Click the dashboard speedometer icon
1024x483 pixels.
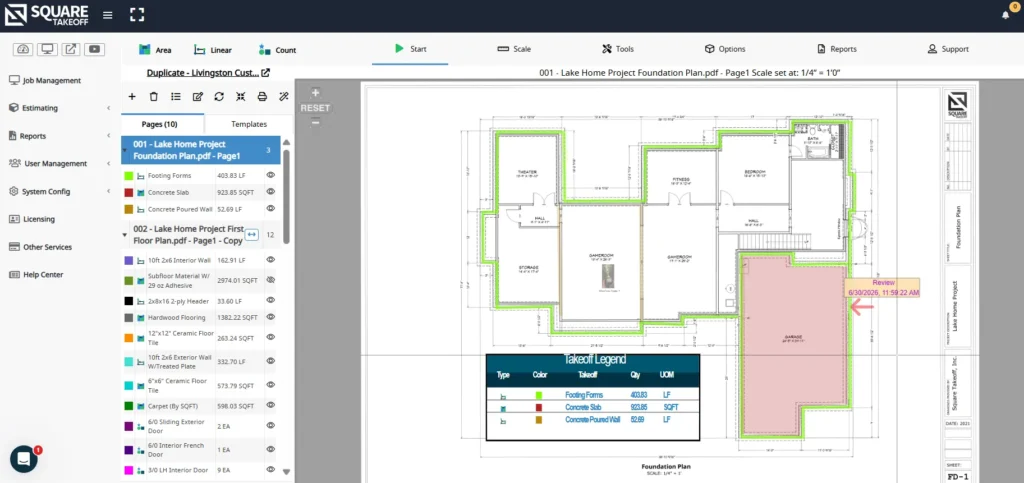(24, 49)
